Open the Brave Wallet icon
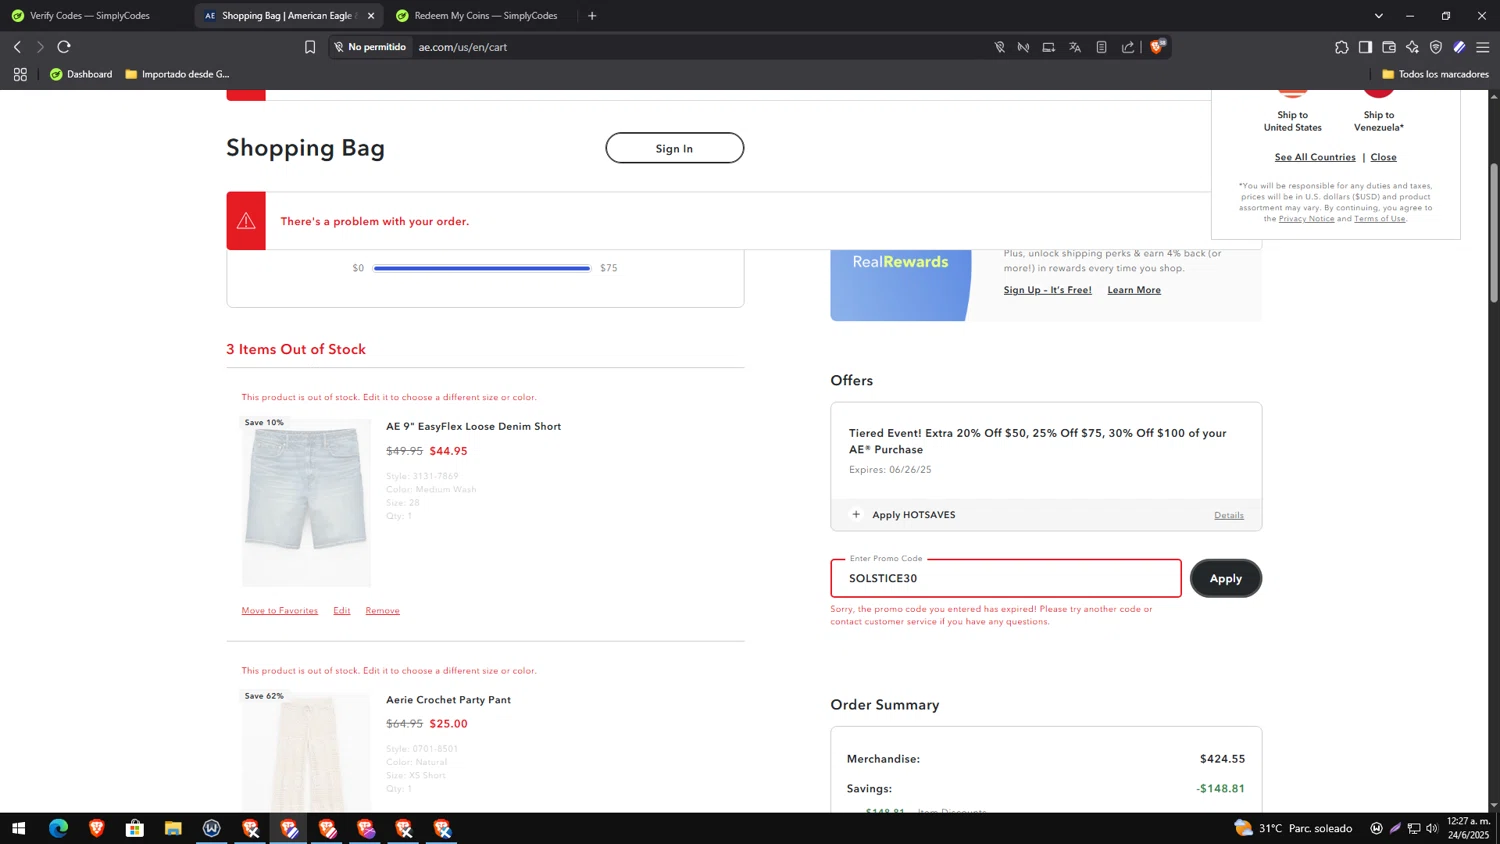 point(1389,47)
